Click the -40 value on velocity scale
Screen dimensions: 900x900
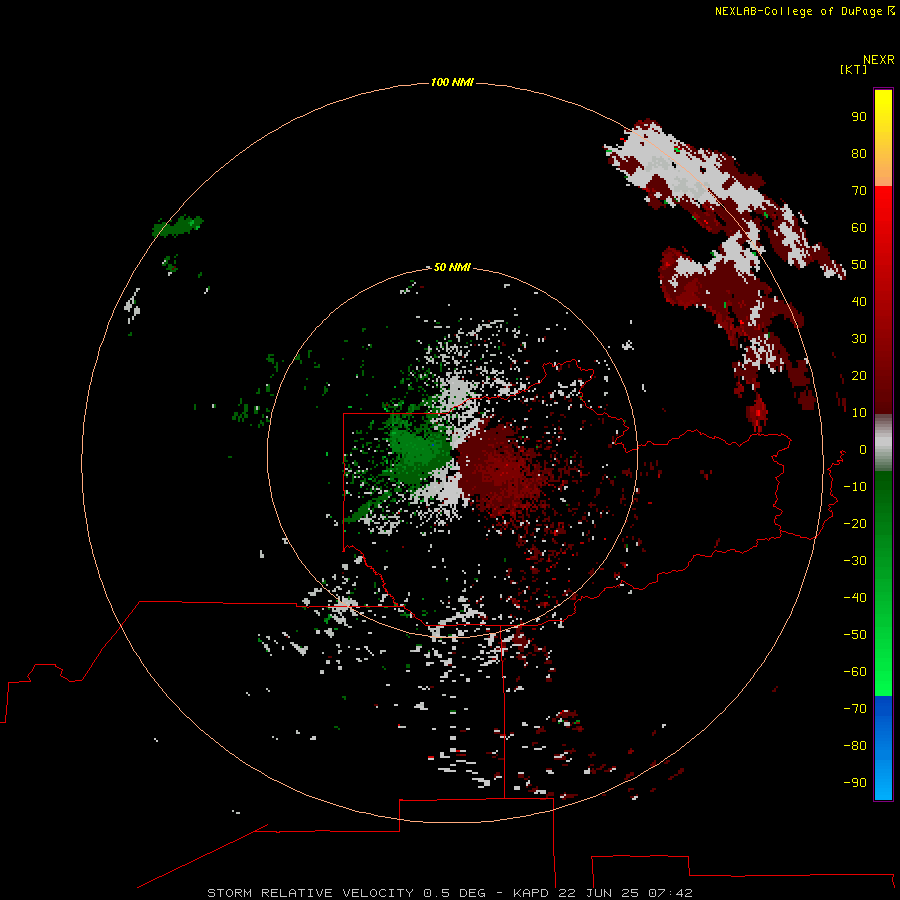pyautogui.click(x=855, y=598)
